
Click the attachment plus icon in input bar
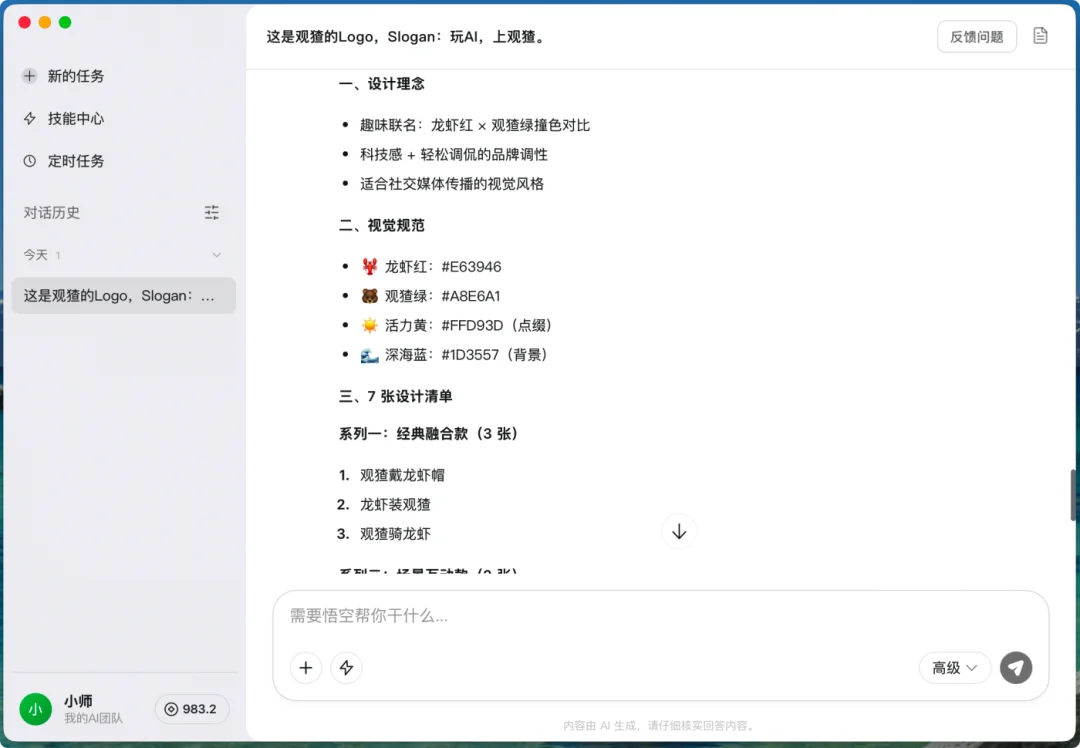click(x=306, y=668)
